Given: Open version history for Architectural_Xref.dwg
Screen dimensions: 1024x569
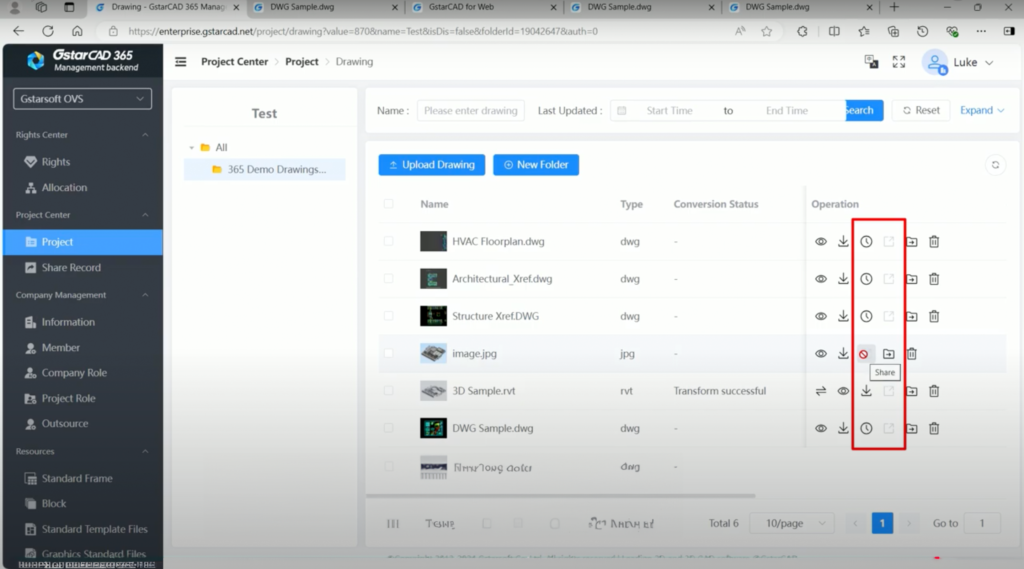Looking at the screenshot, I should point(866,279).
